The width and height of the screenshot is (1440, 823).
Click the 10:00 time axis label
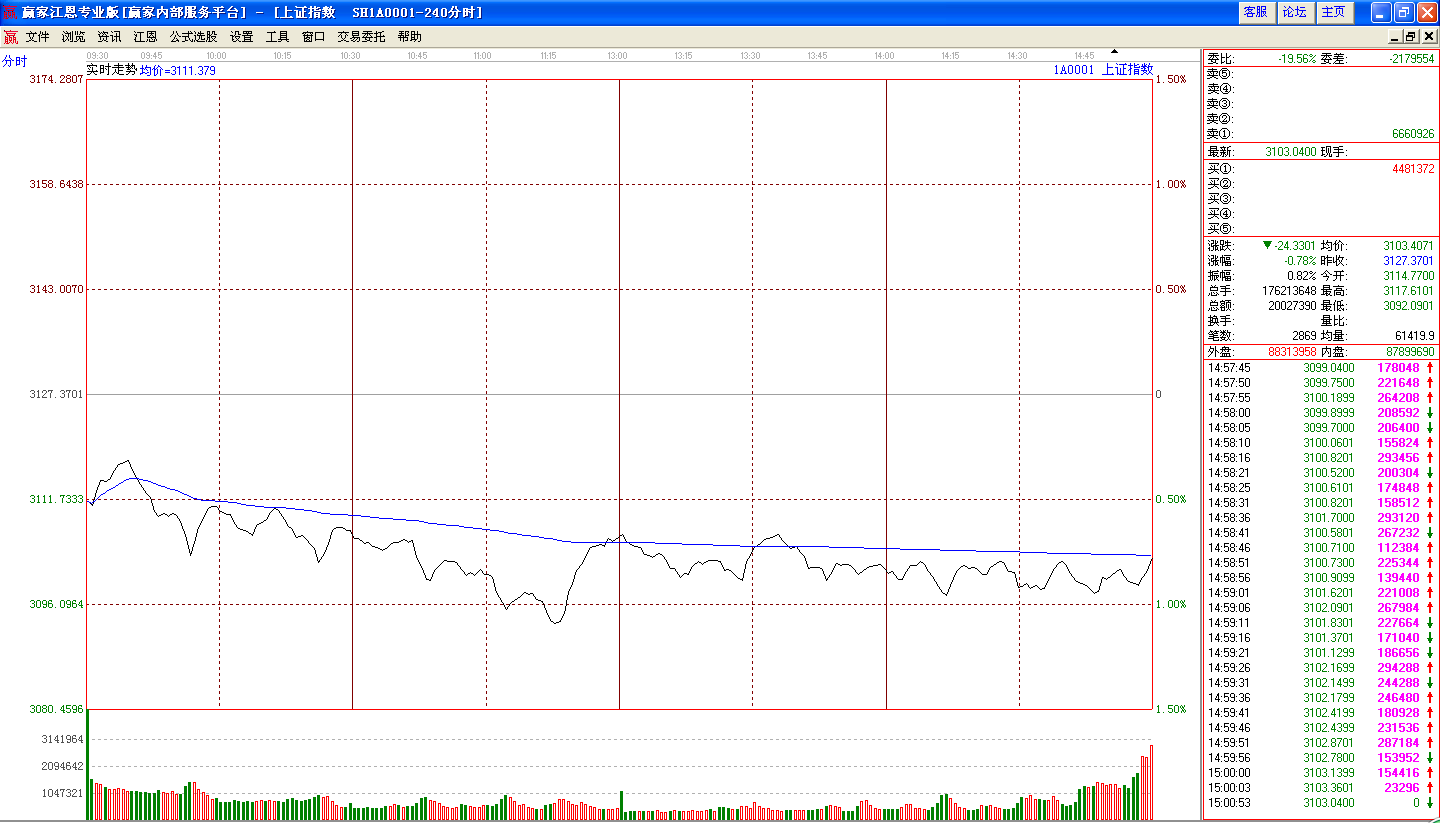click(216, 56)
